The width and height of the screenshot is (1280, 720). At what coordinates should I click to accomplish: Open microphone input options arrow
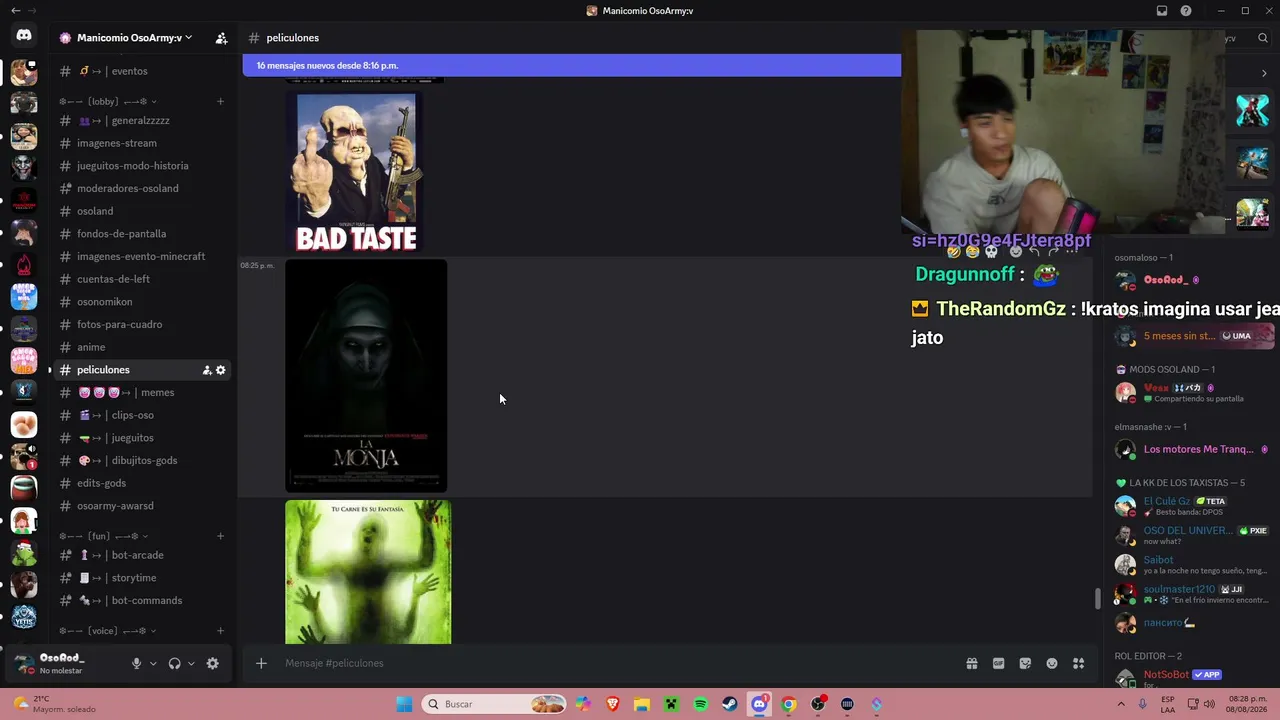[153, 663]
